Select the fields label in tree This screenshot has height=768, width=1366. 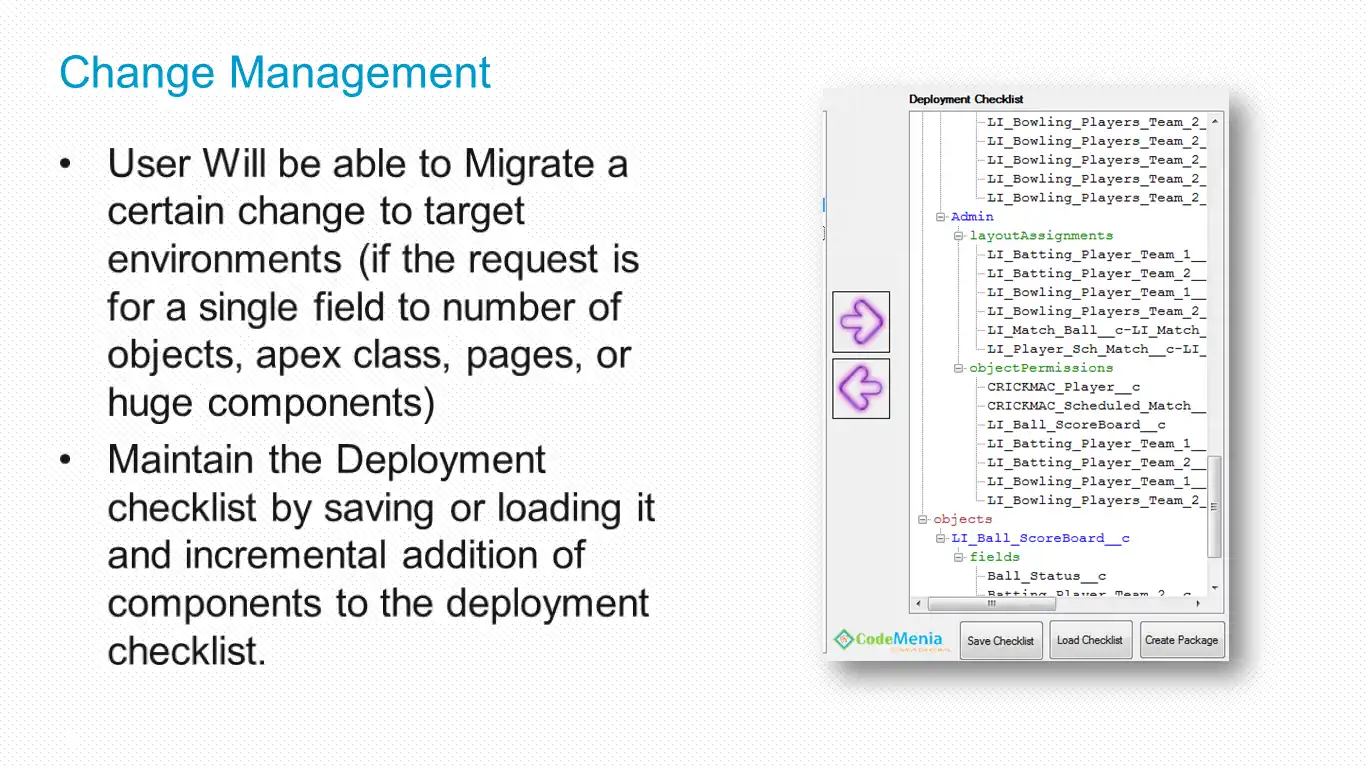click(994, 557)
